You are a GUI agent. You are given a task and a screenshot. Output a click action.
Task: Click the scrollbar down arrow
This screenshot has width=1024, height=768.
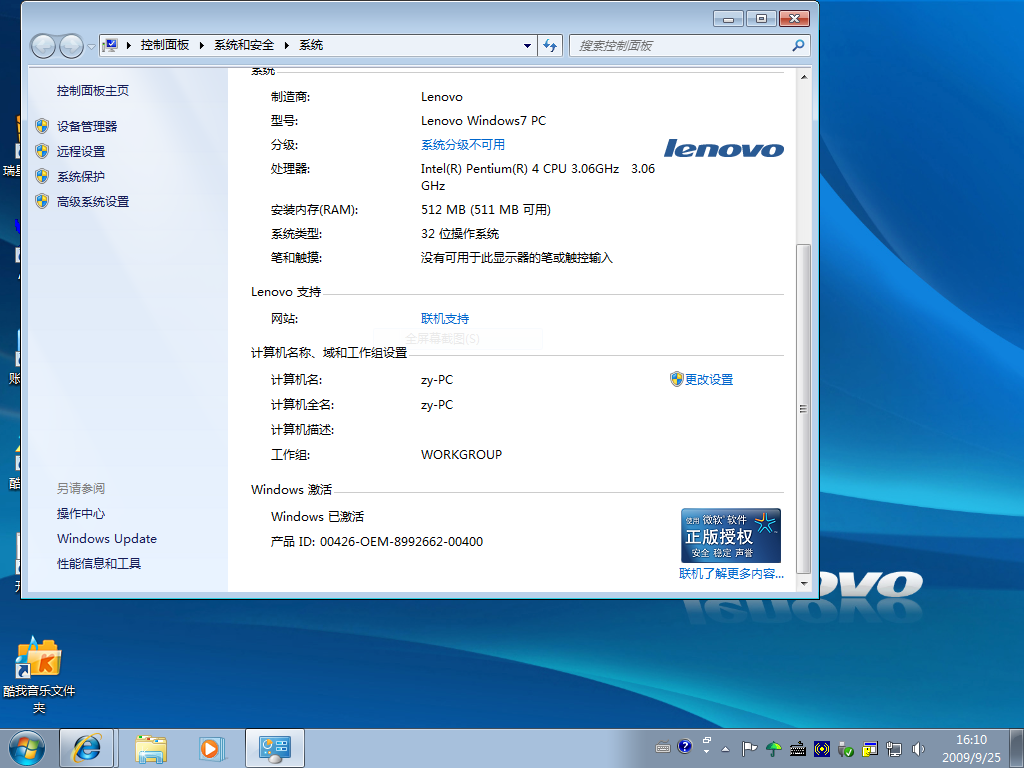point(804,583)
